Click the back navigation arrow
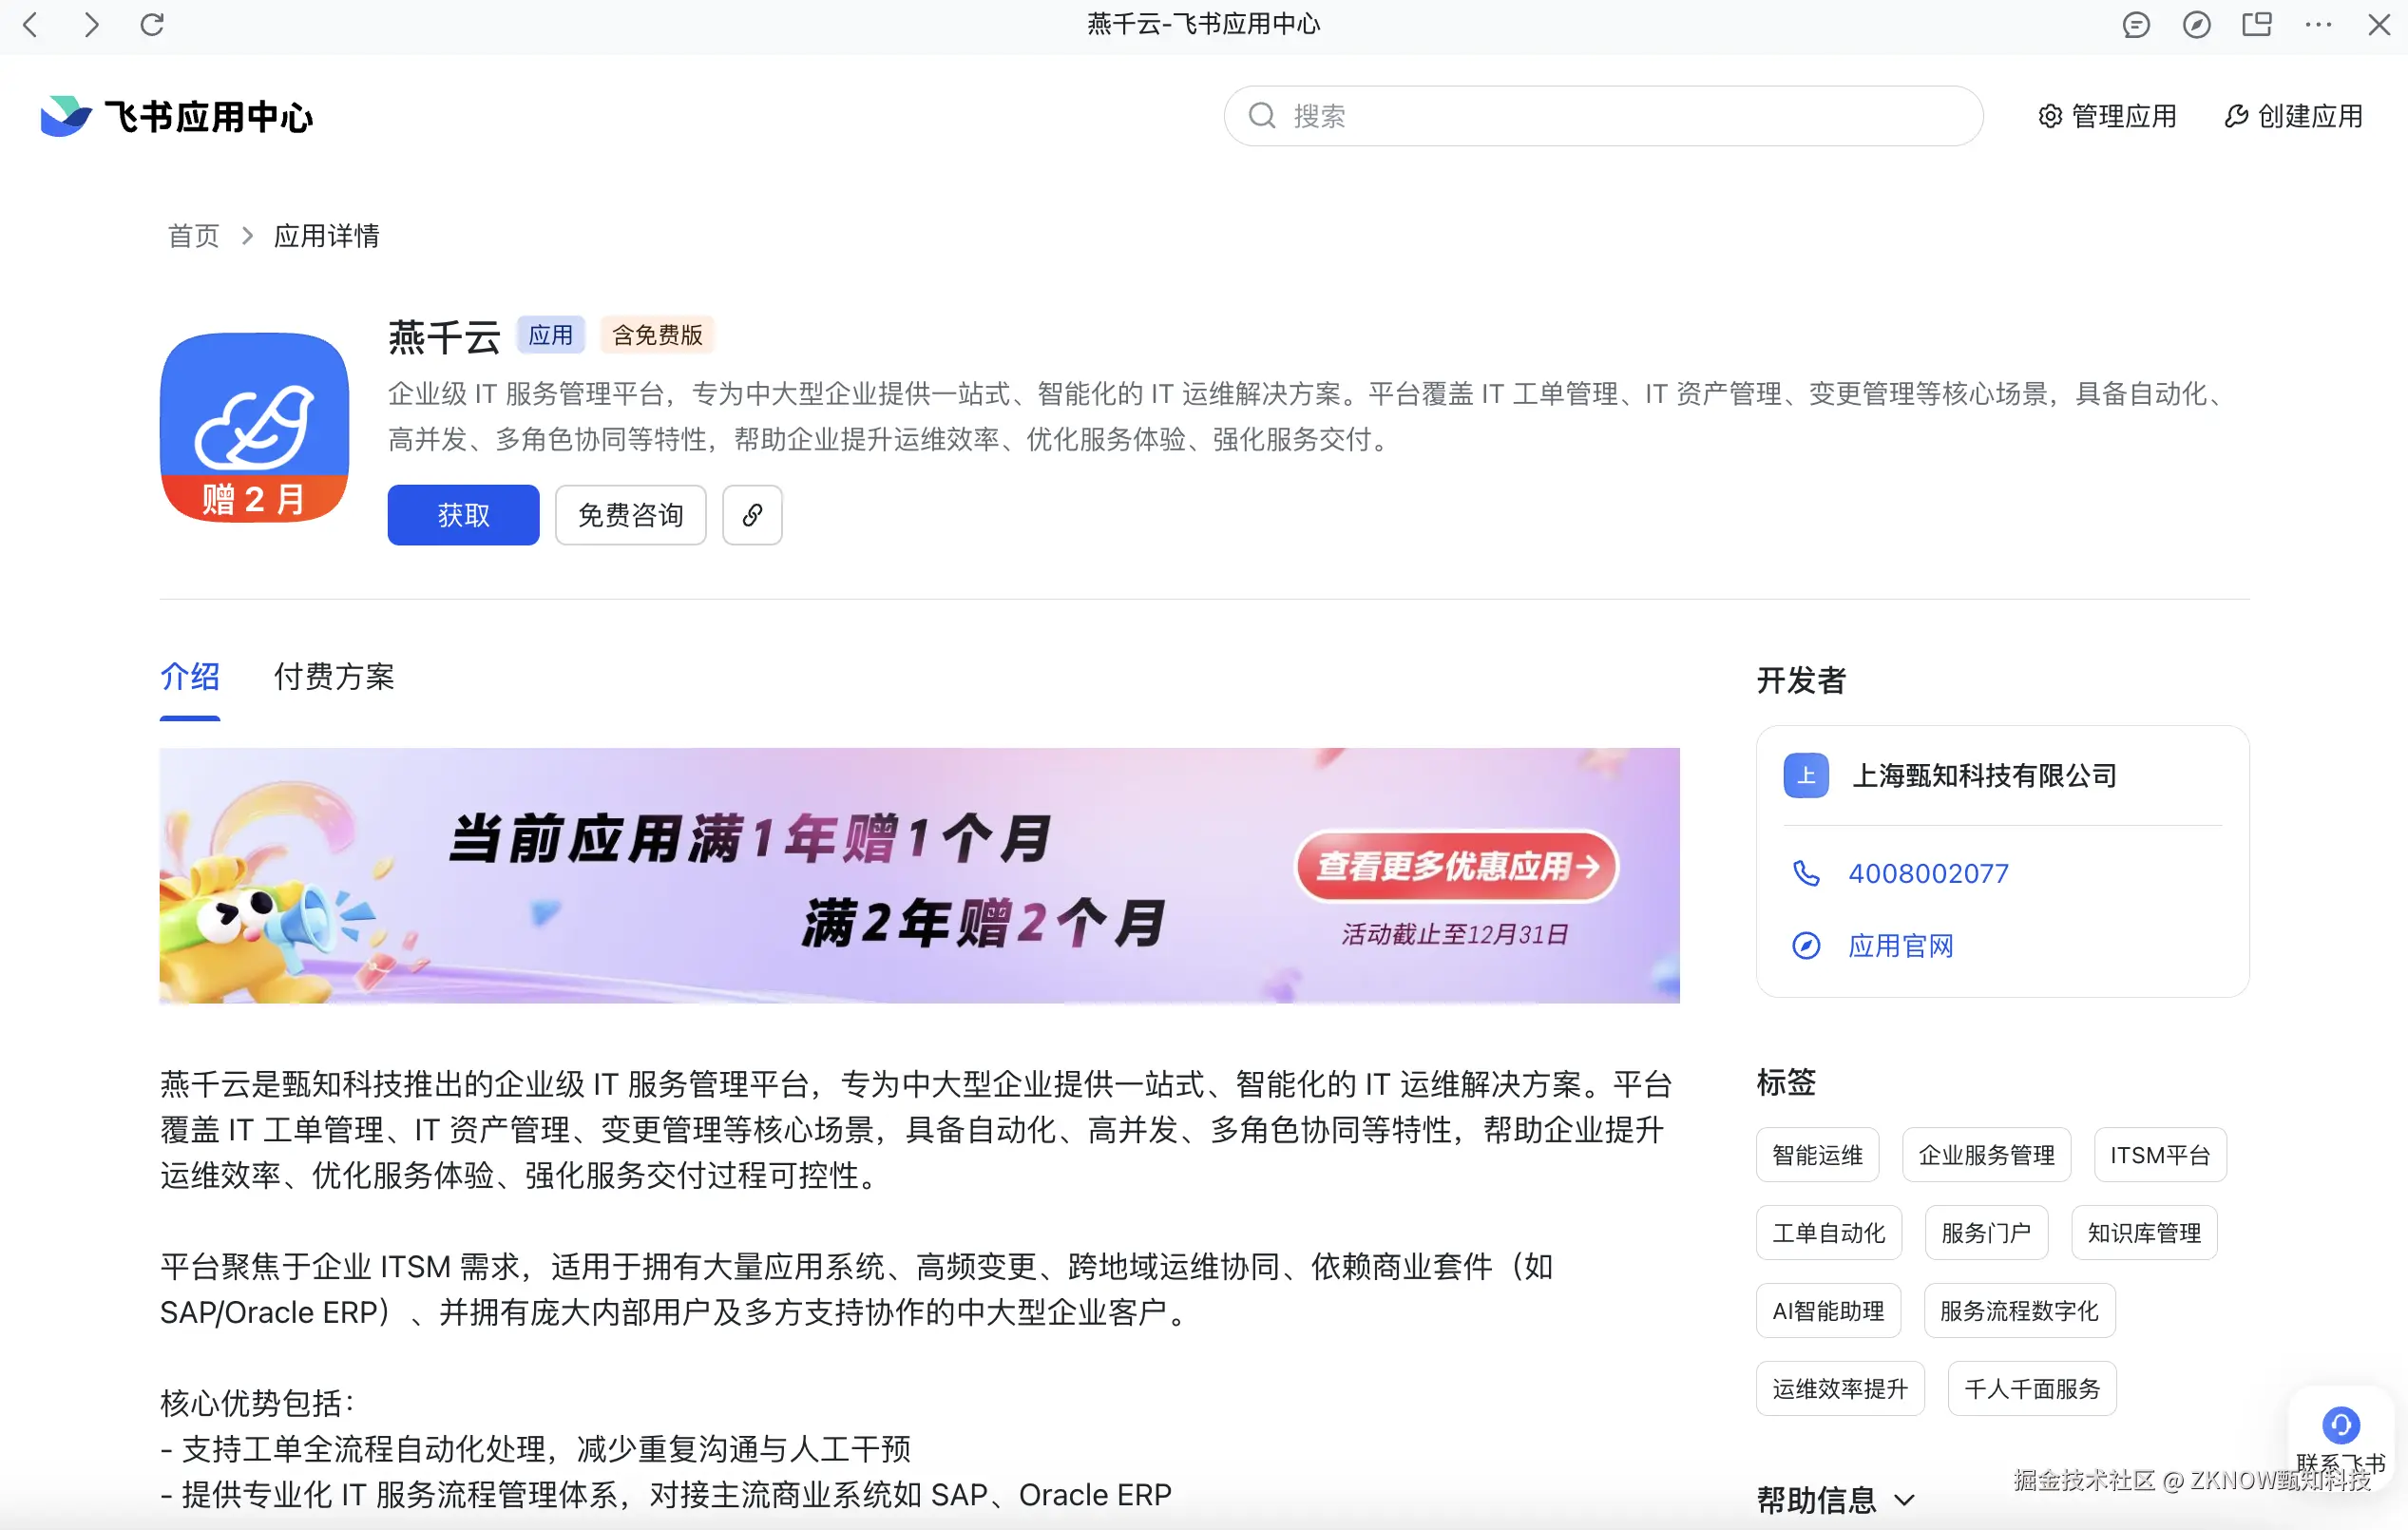 (30, 24)
